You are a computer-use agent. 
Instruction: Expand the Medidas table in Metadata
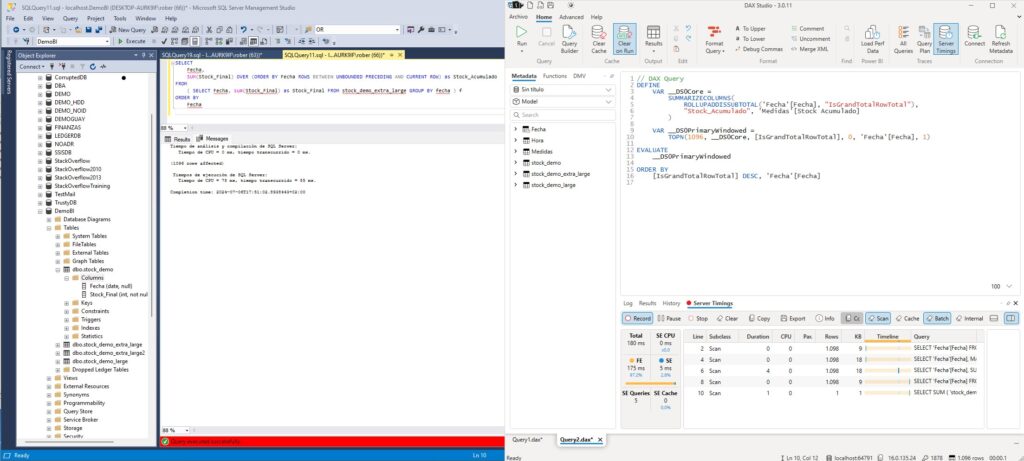coord(515,151)
